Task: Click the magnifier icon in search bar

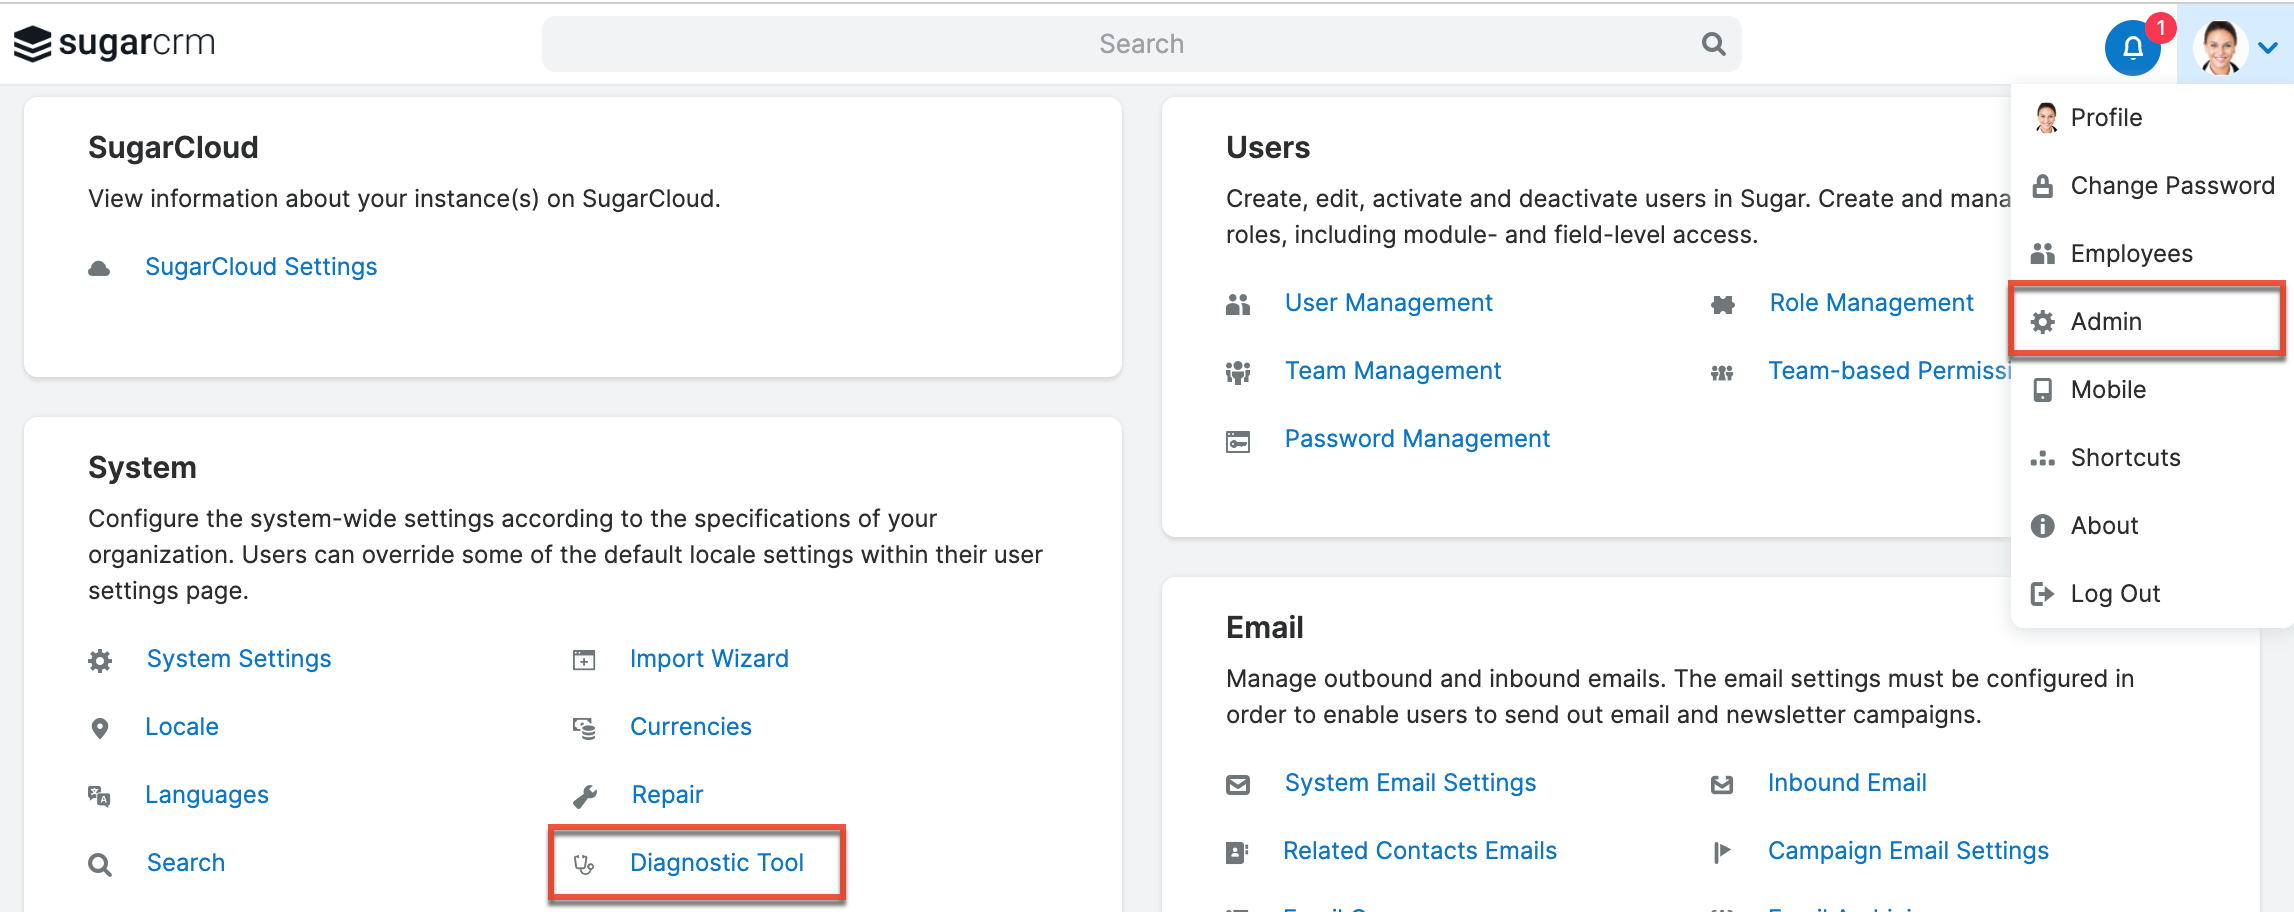Action: click(x=1713, y=44)
